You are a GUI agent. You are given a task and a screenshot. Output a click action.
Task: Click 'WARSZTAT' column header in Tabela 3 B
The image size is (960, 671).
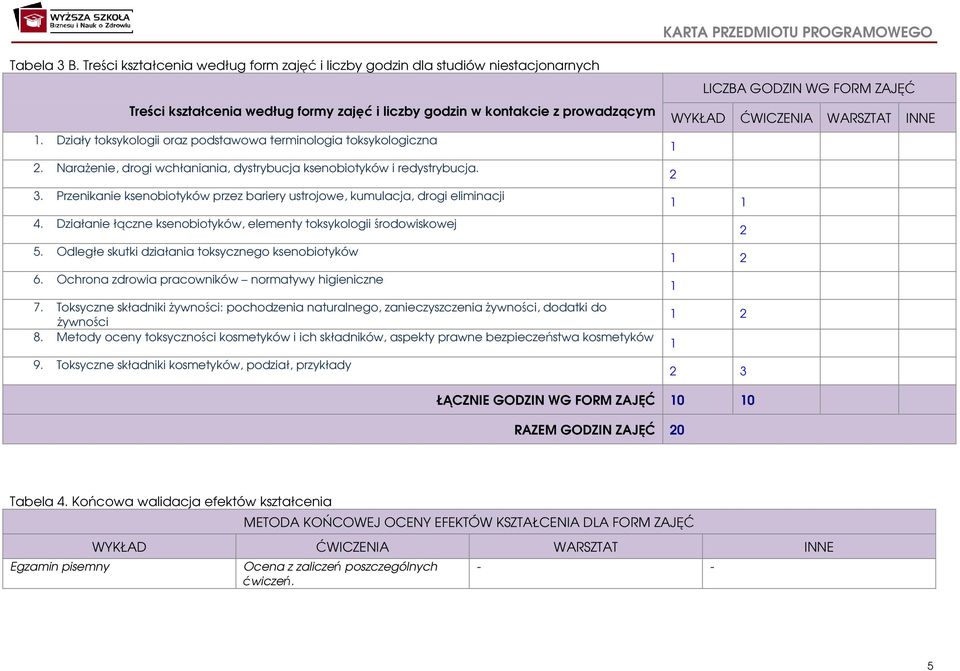point(858,118)
